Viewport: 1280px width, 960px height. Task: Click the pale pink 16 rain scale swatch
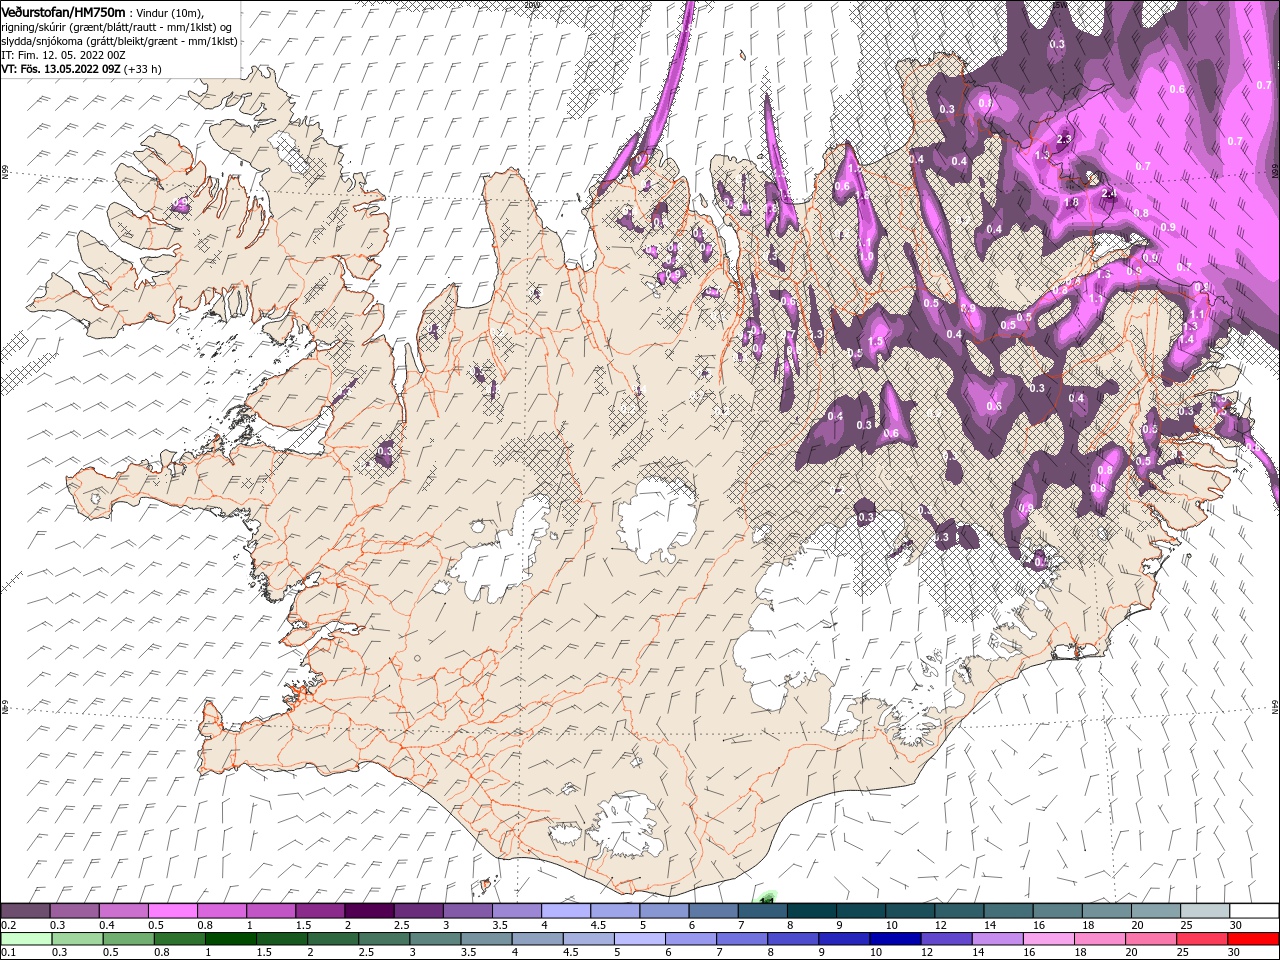1047,939
